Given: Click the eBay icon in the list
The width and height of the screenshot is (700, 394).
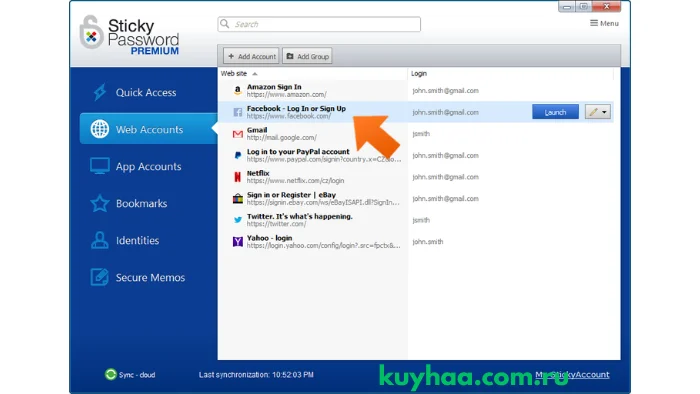Looking at the screenshot, I should 238,199.
